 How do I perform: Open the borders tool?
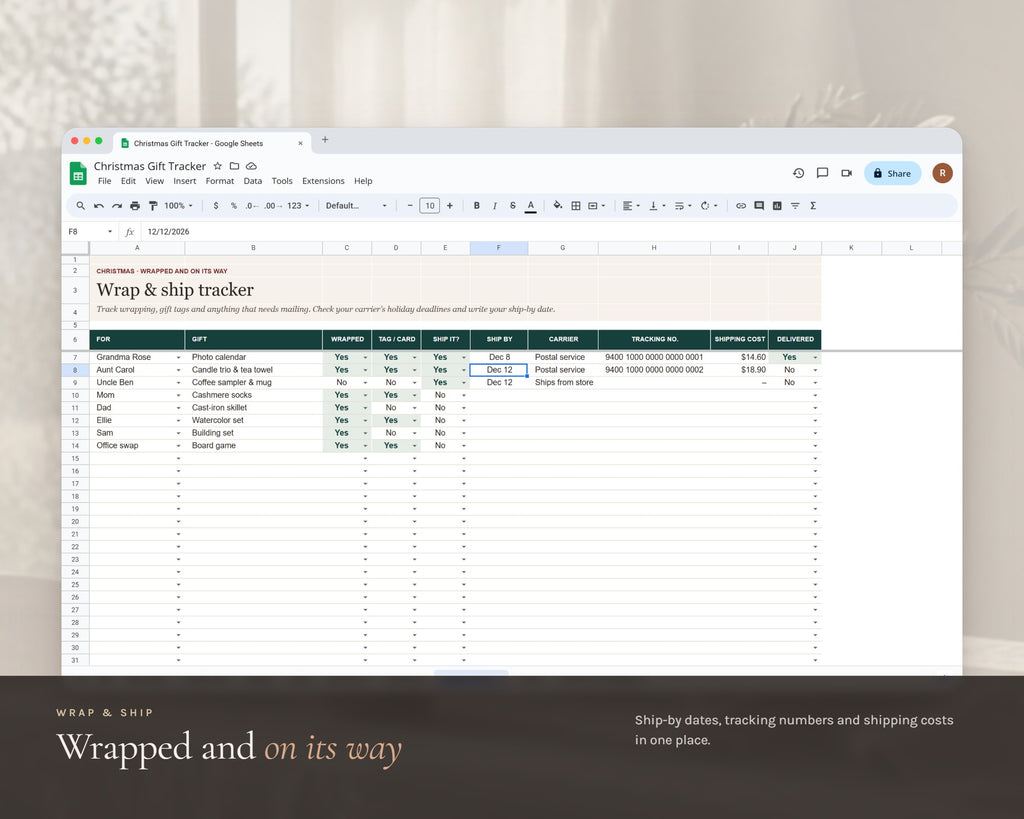[576, 206]
